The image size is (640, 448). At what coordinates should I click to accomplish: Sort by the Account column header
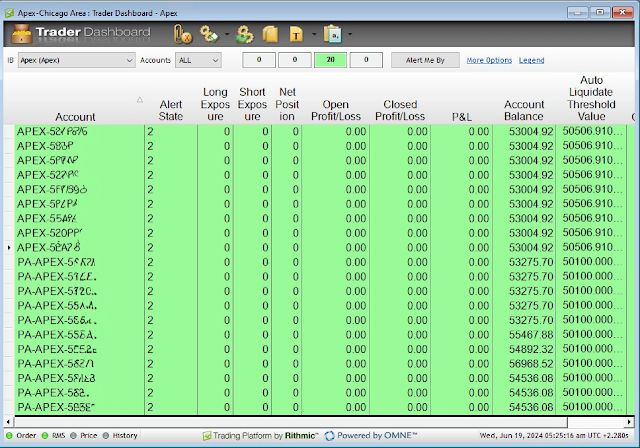coord(75,117)
